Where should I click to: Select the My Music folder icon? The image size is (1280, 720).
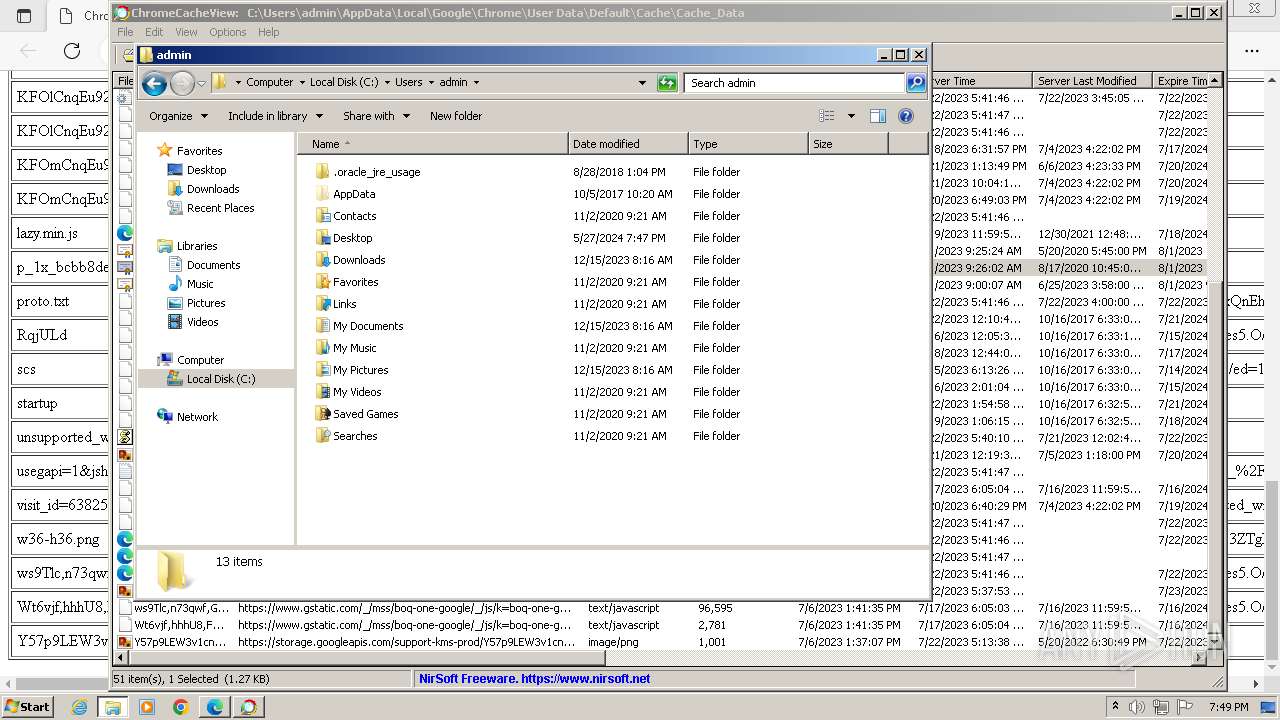coord(322,348)
